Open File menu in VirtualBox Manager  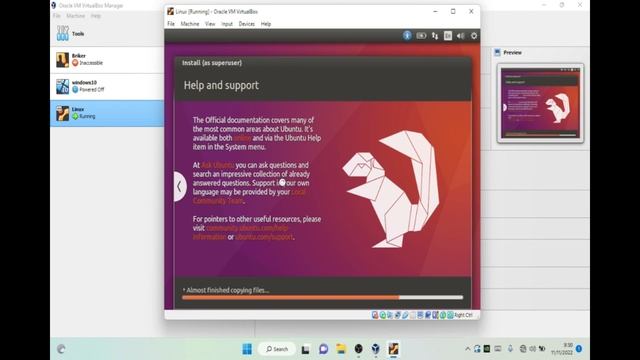(x=57, y=16)
